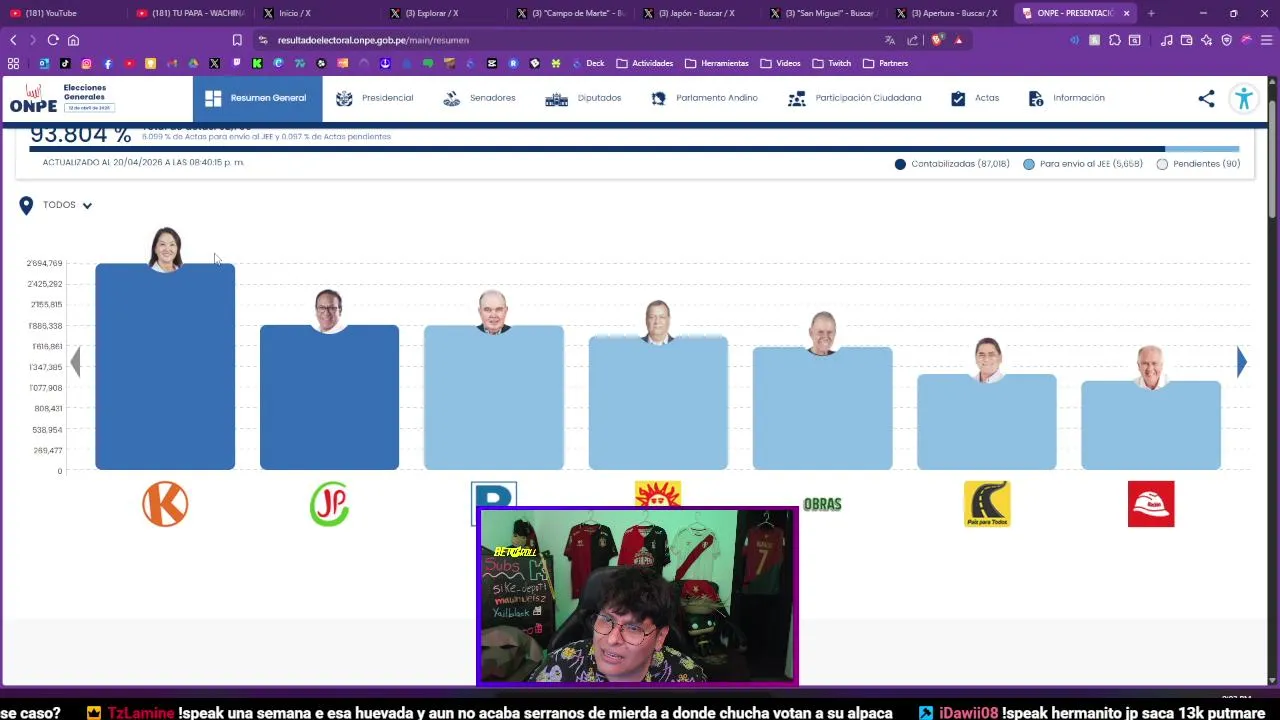Open the Instagram bookmark icon
The image size is (1280, 720).
point(86,63)
